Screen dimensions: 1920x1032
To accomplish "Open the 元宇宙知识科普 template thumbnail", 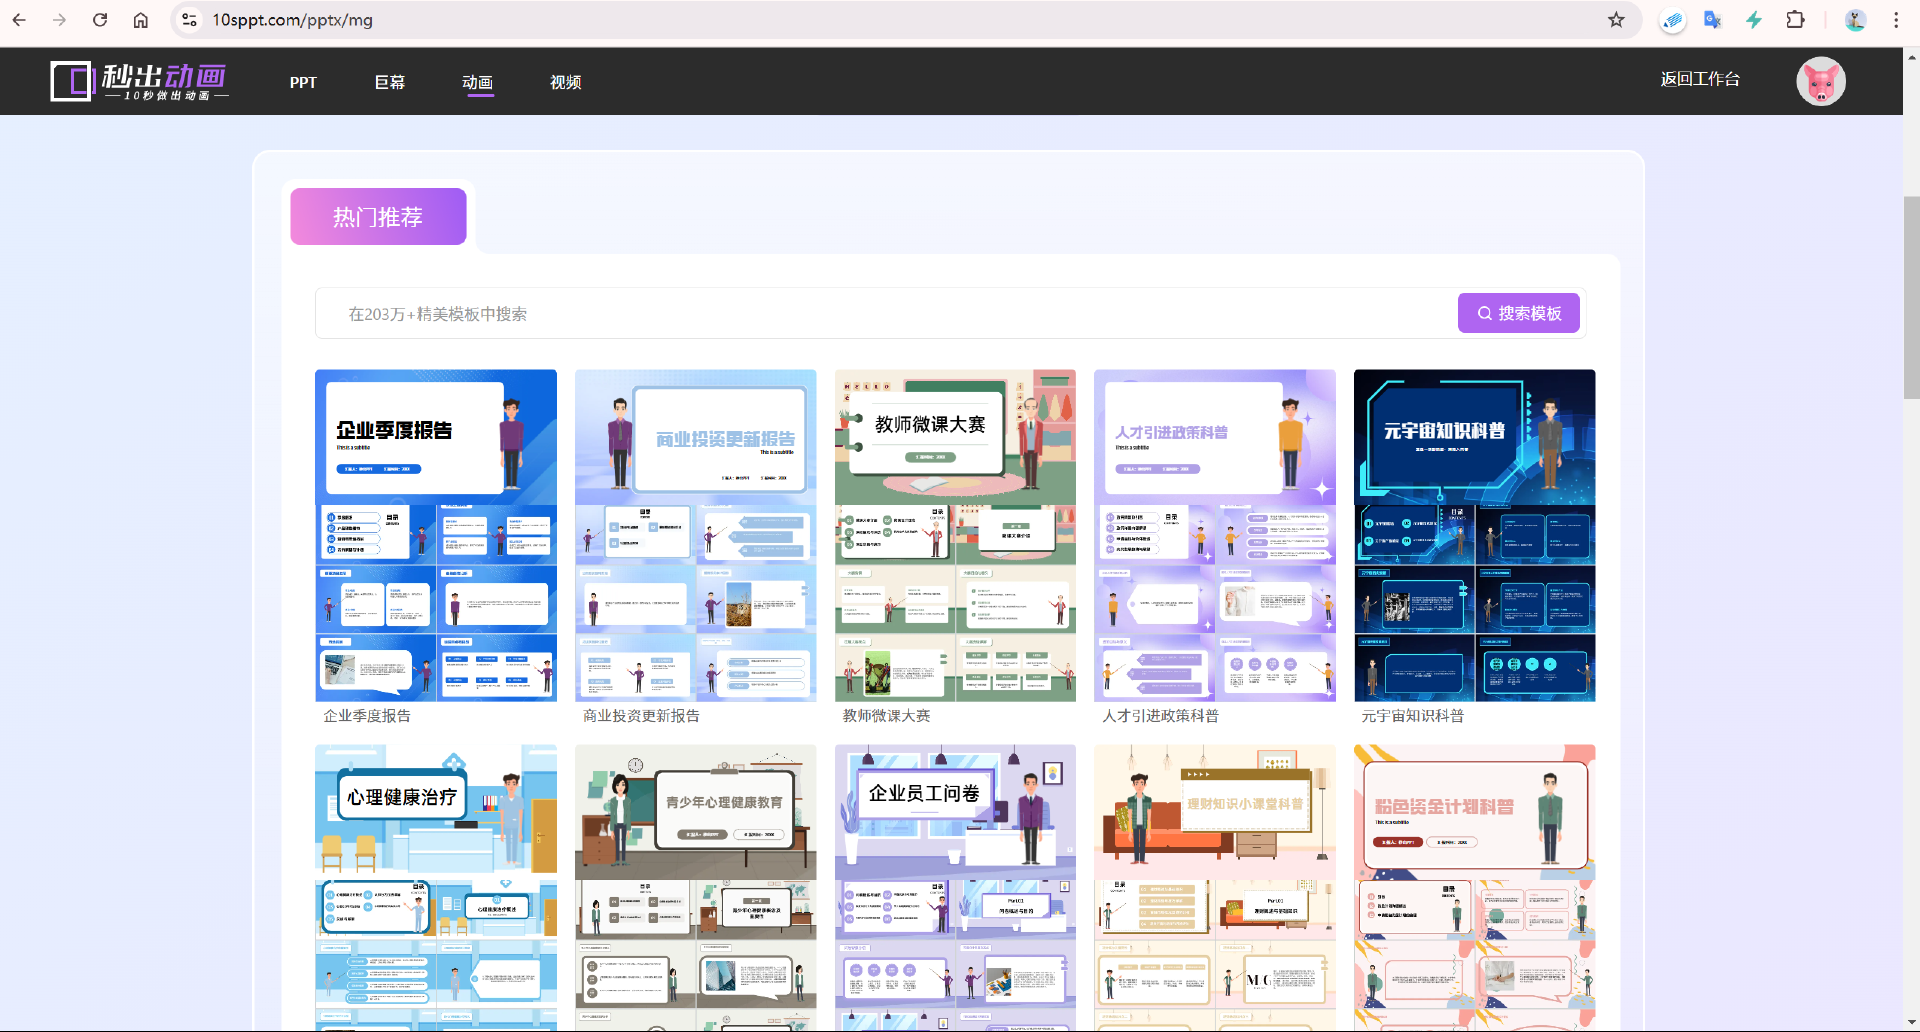I will (x=1474, y=535).
